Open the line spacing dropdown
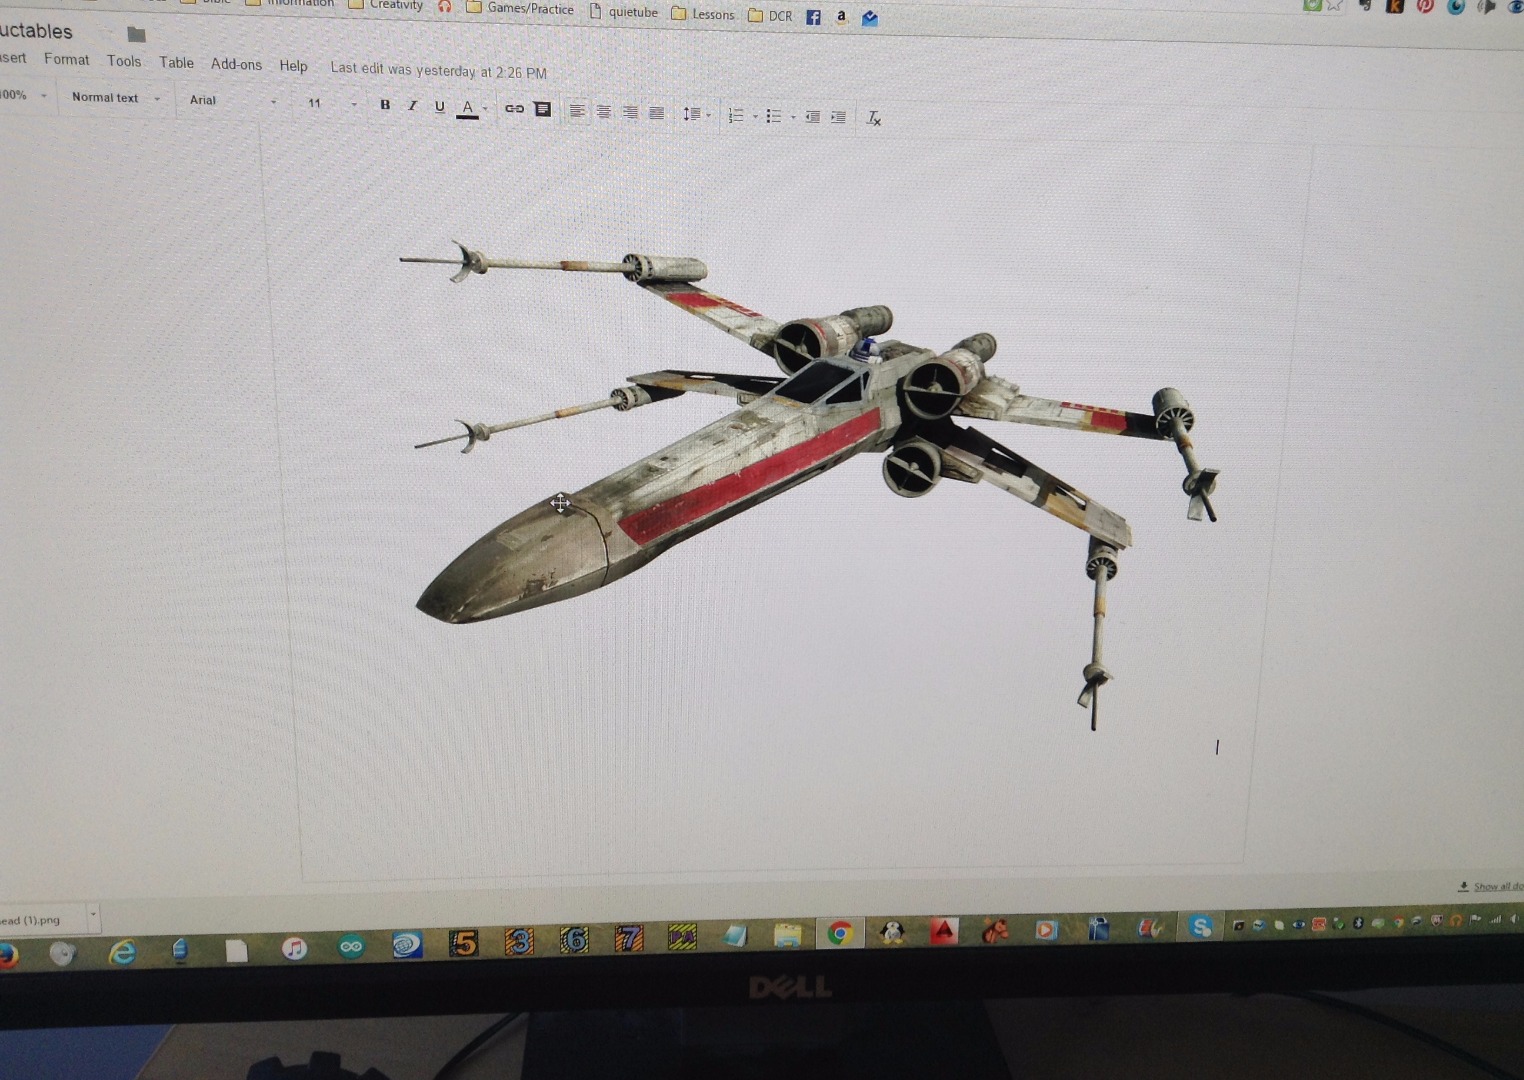Screen dimensions: 1524x1080 coord(696,114)
